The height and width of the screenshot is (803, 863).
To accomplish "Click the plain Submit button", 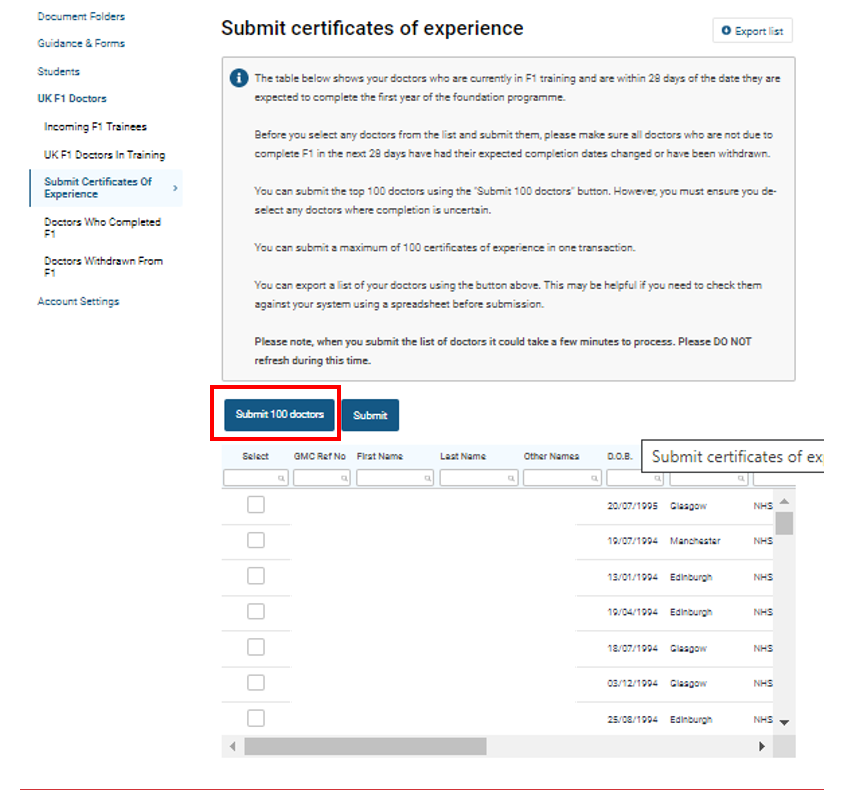I will click(370, 415).
